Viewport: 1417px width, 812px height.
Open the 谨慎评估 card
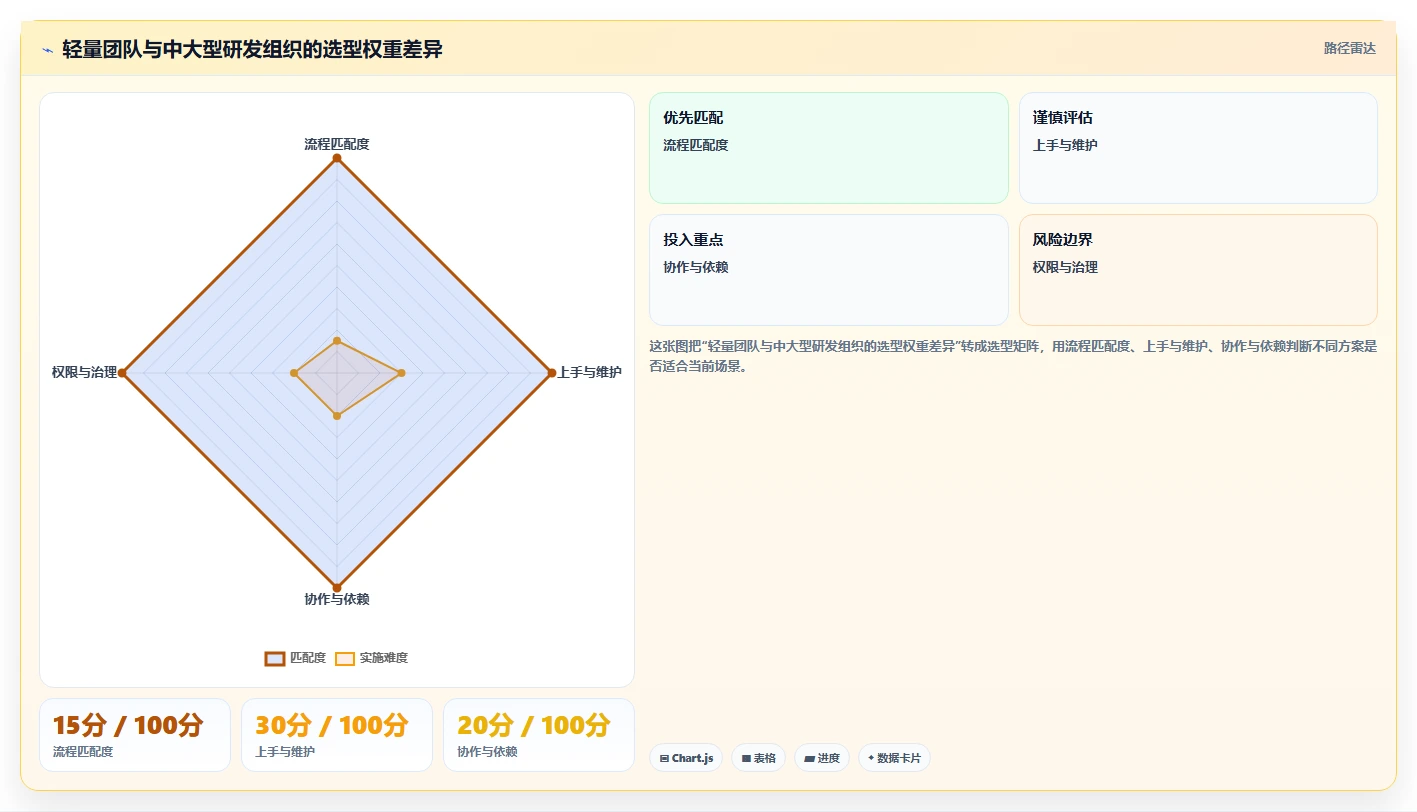click(x=1198, y=148)
